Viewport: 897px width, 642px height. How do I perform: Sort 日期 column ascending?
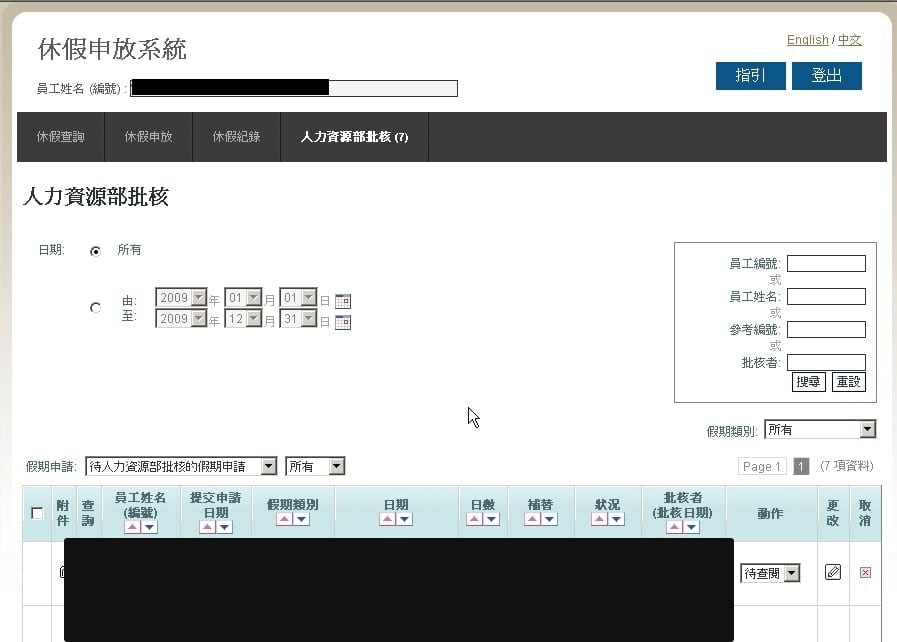click(x=387, y=519)
